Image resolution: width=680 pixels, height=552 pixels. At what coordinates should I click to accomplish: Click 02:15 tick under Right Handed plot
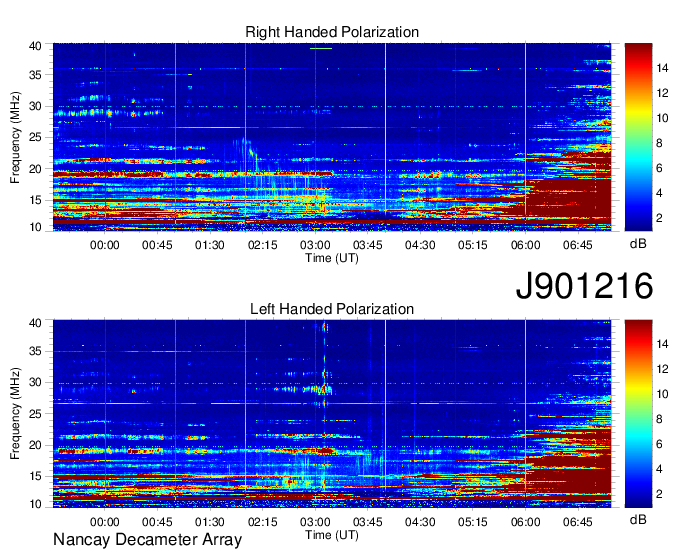pos(262,245)
